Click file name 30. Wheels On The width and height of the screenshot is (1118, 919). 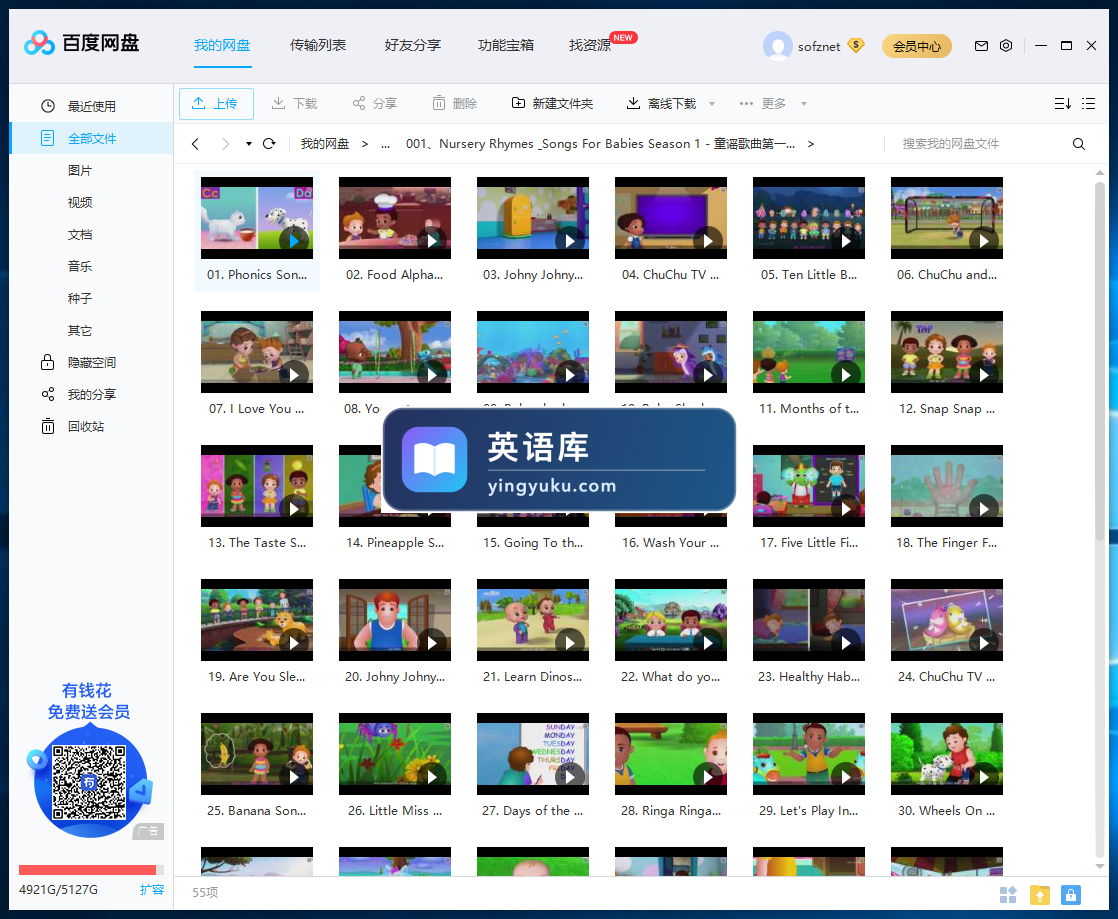(947, 811)
